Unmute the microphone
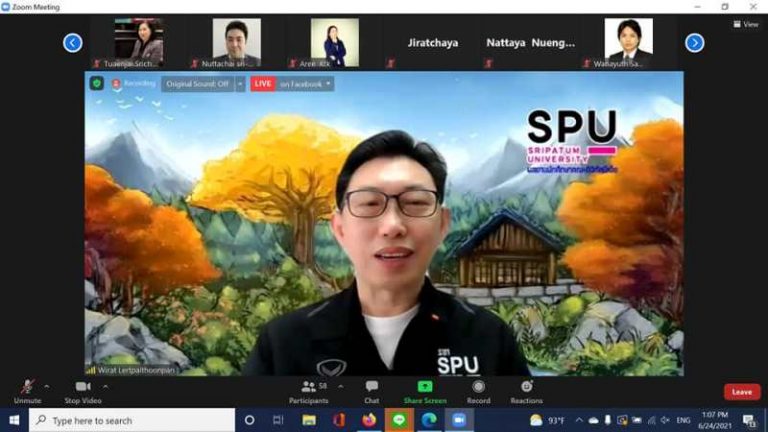768x432 pixels. coord(27,392)
